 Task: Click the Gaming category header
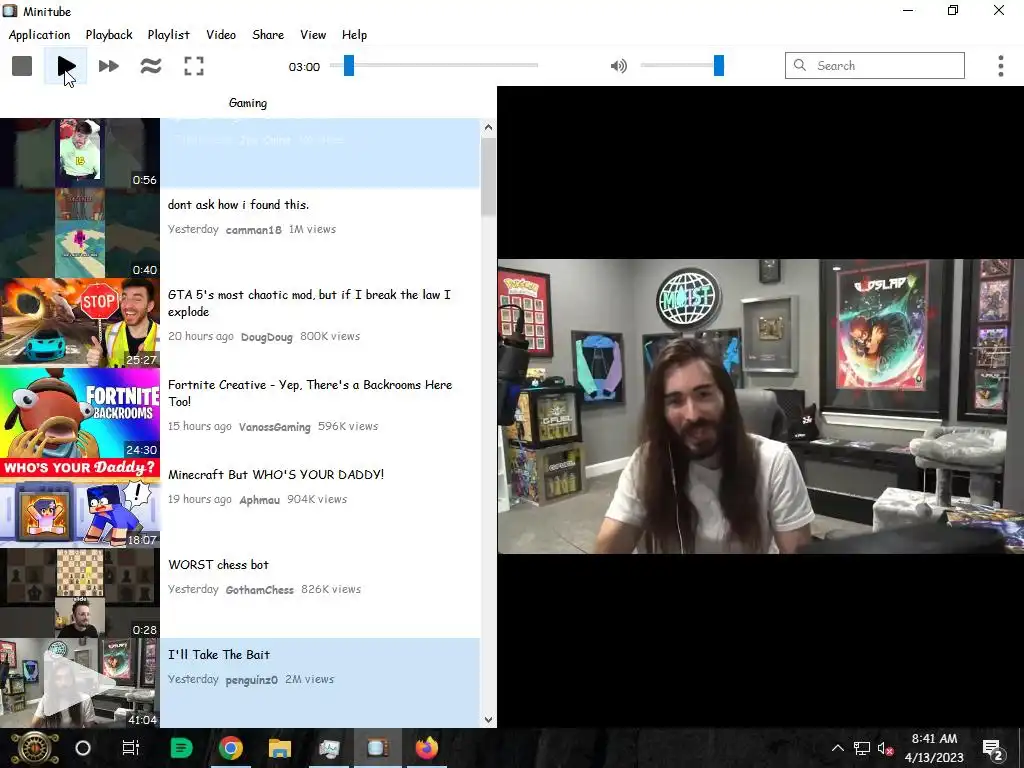(x=248, y=103)
